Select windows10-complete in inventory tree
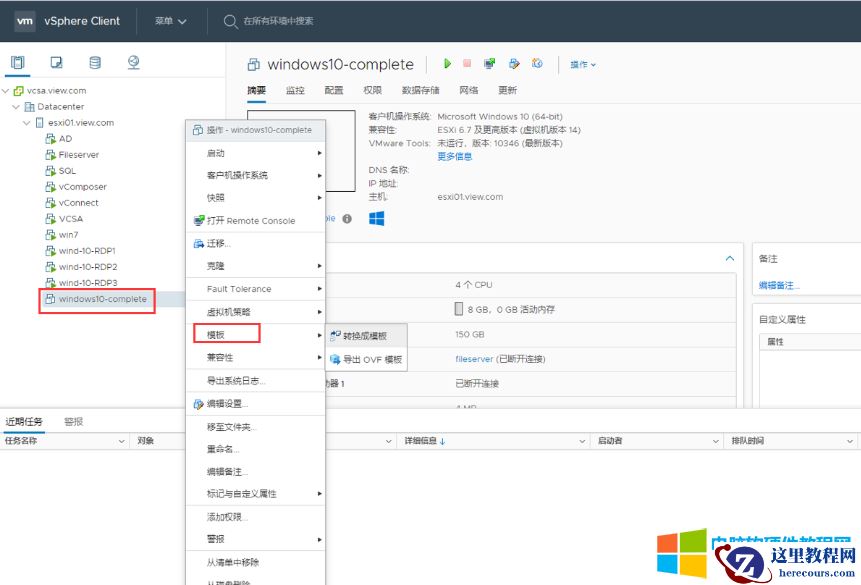Viewport: 861px width, 585px height. [x=102, y=299]
